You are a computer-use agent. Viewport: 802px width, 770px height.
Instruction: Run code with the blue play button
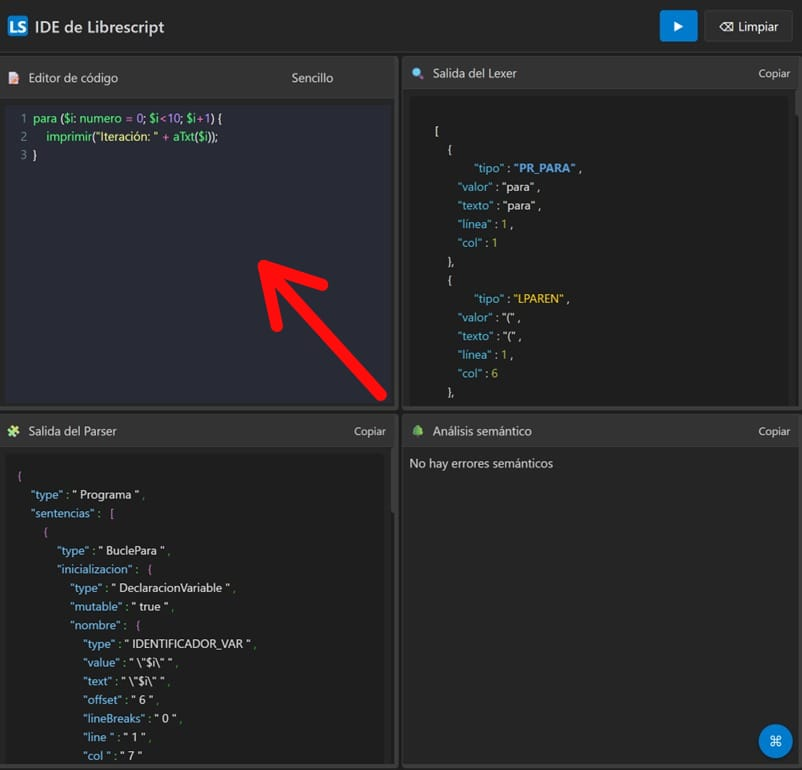pyautogui.click(x=678, y=26)
